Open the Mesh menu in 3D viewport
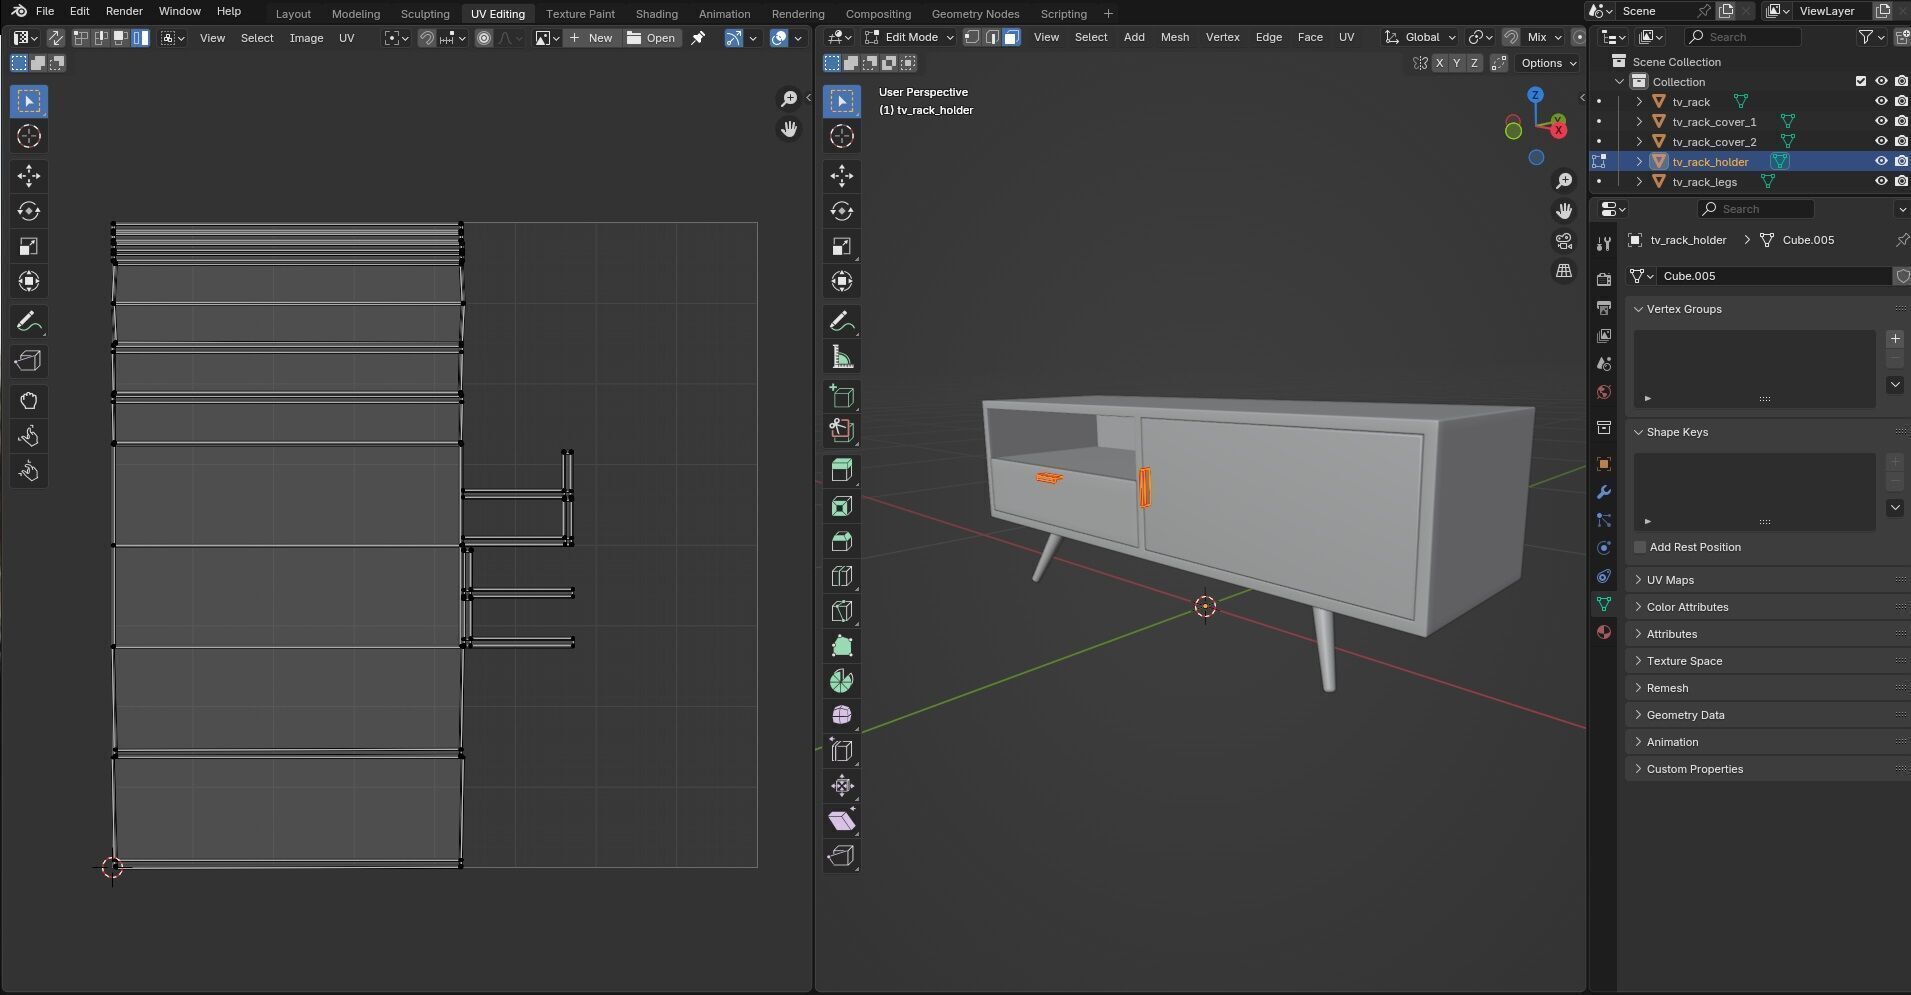This screenshot has width=1911, height=995. (1174, 37)
